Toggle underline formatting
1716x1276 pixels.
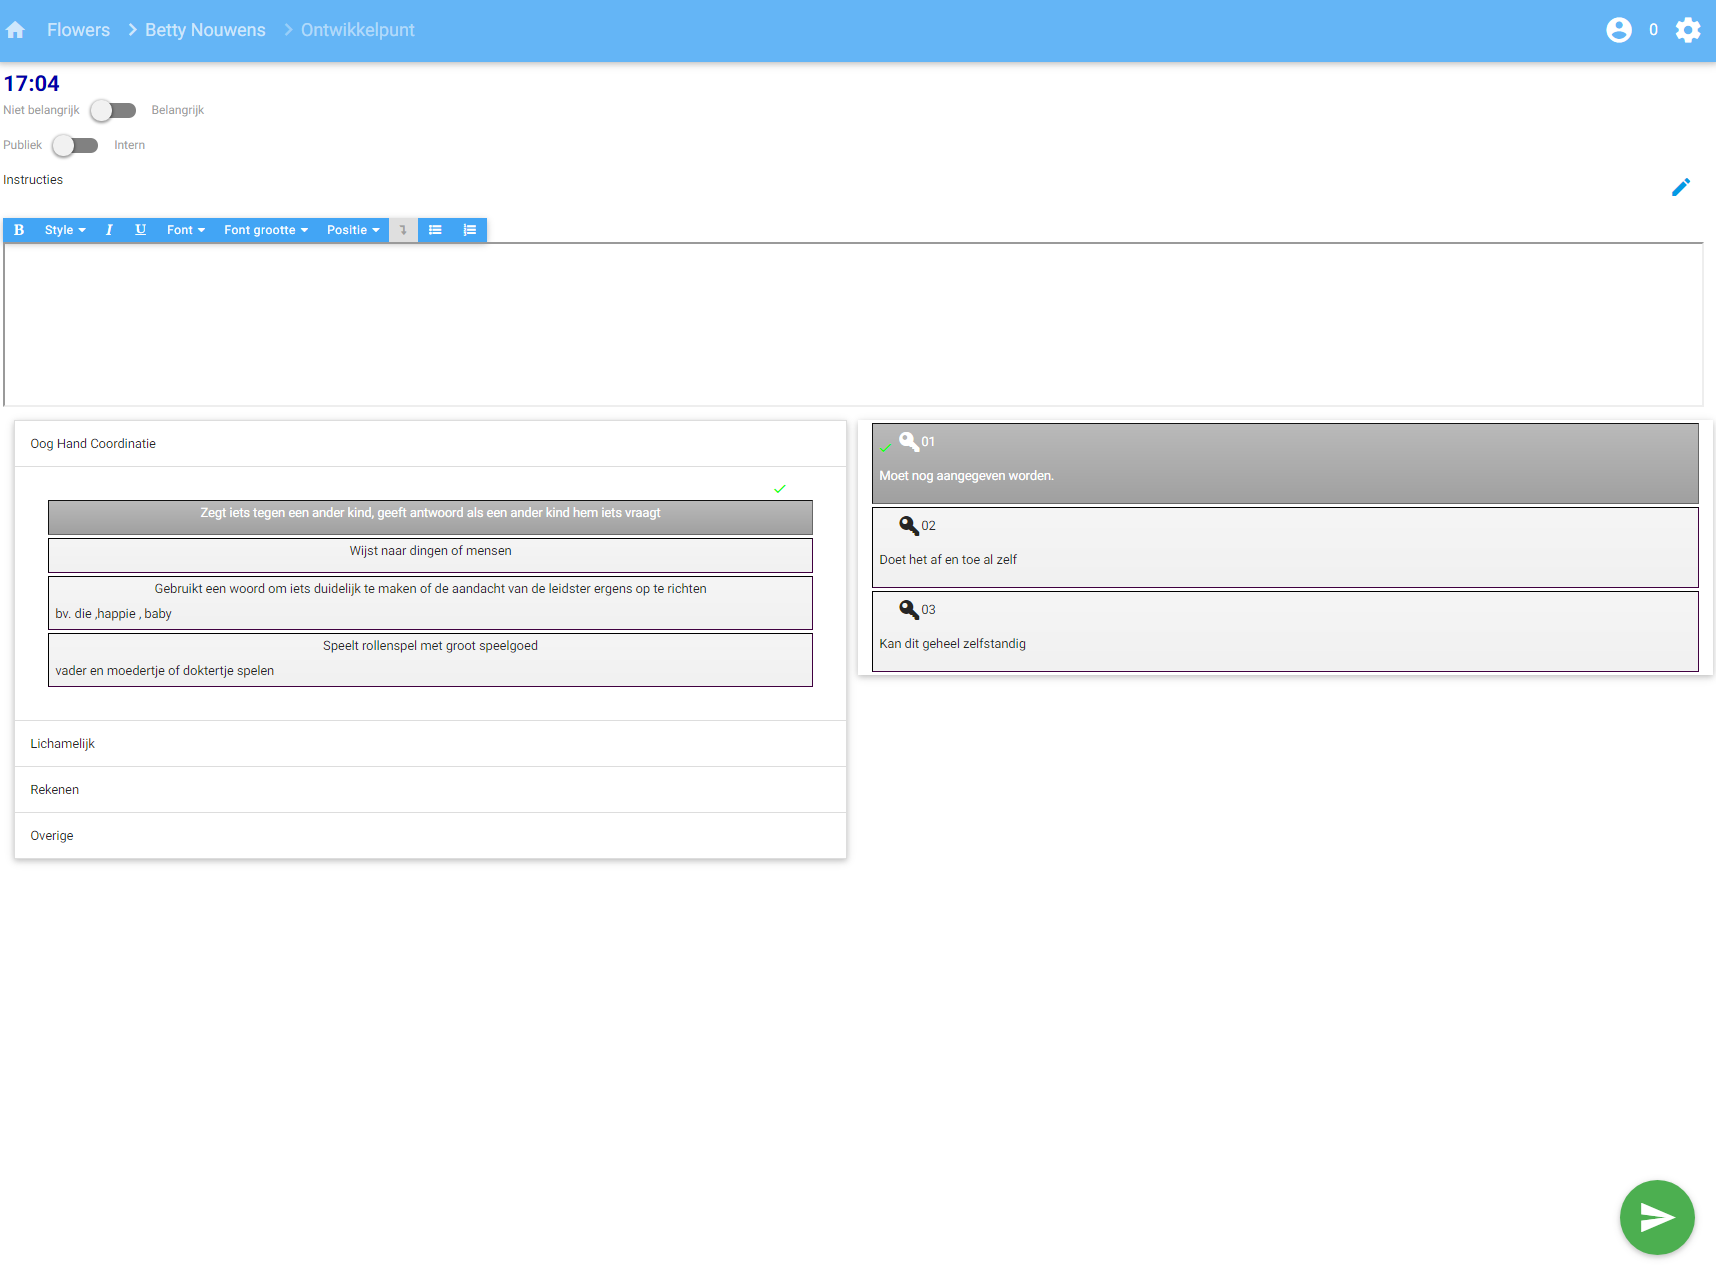coord(141,230)
